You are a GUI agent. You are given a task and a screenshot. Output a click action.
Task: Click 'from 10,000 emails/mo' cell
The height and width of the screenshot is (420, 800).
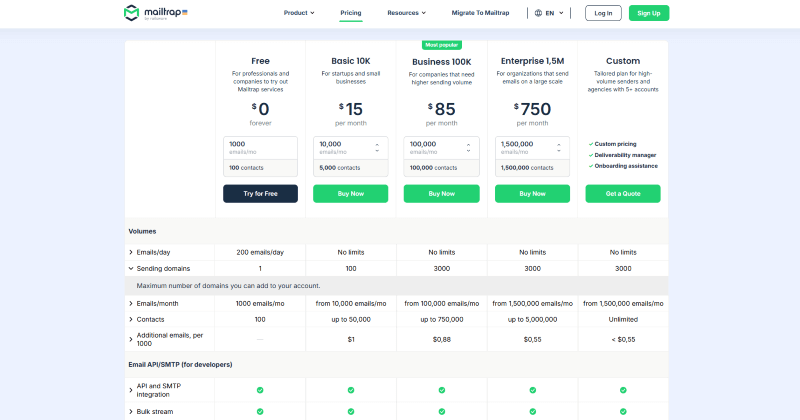point(351,303)
